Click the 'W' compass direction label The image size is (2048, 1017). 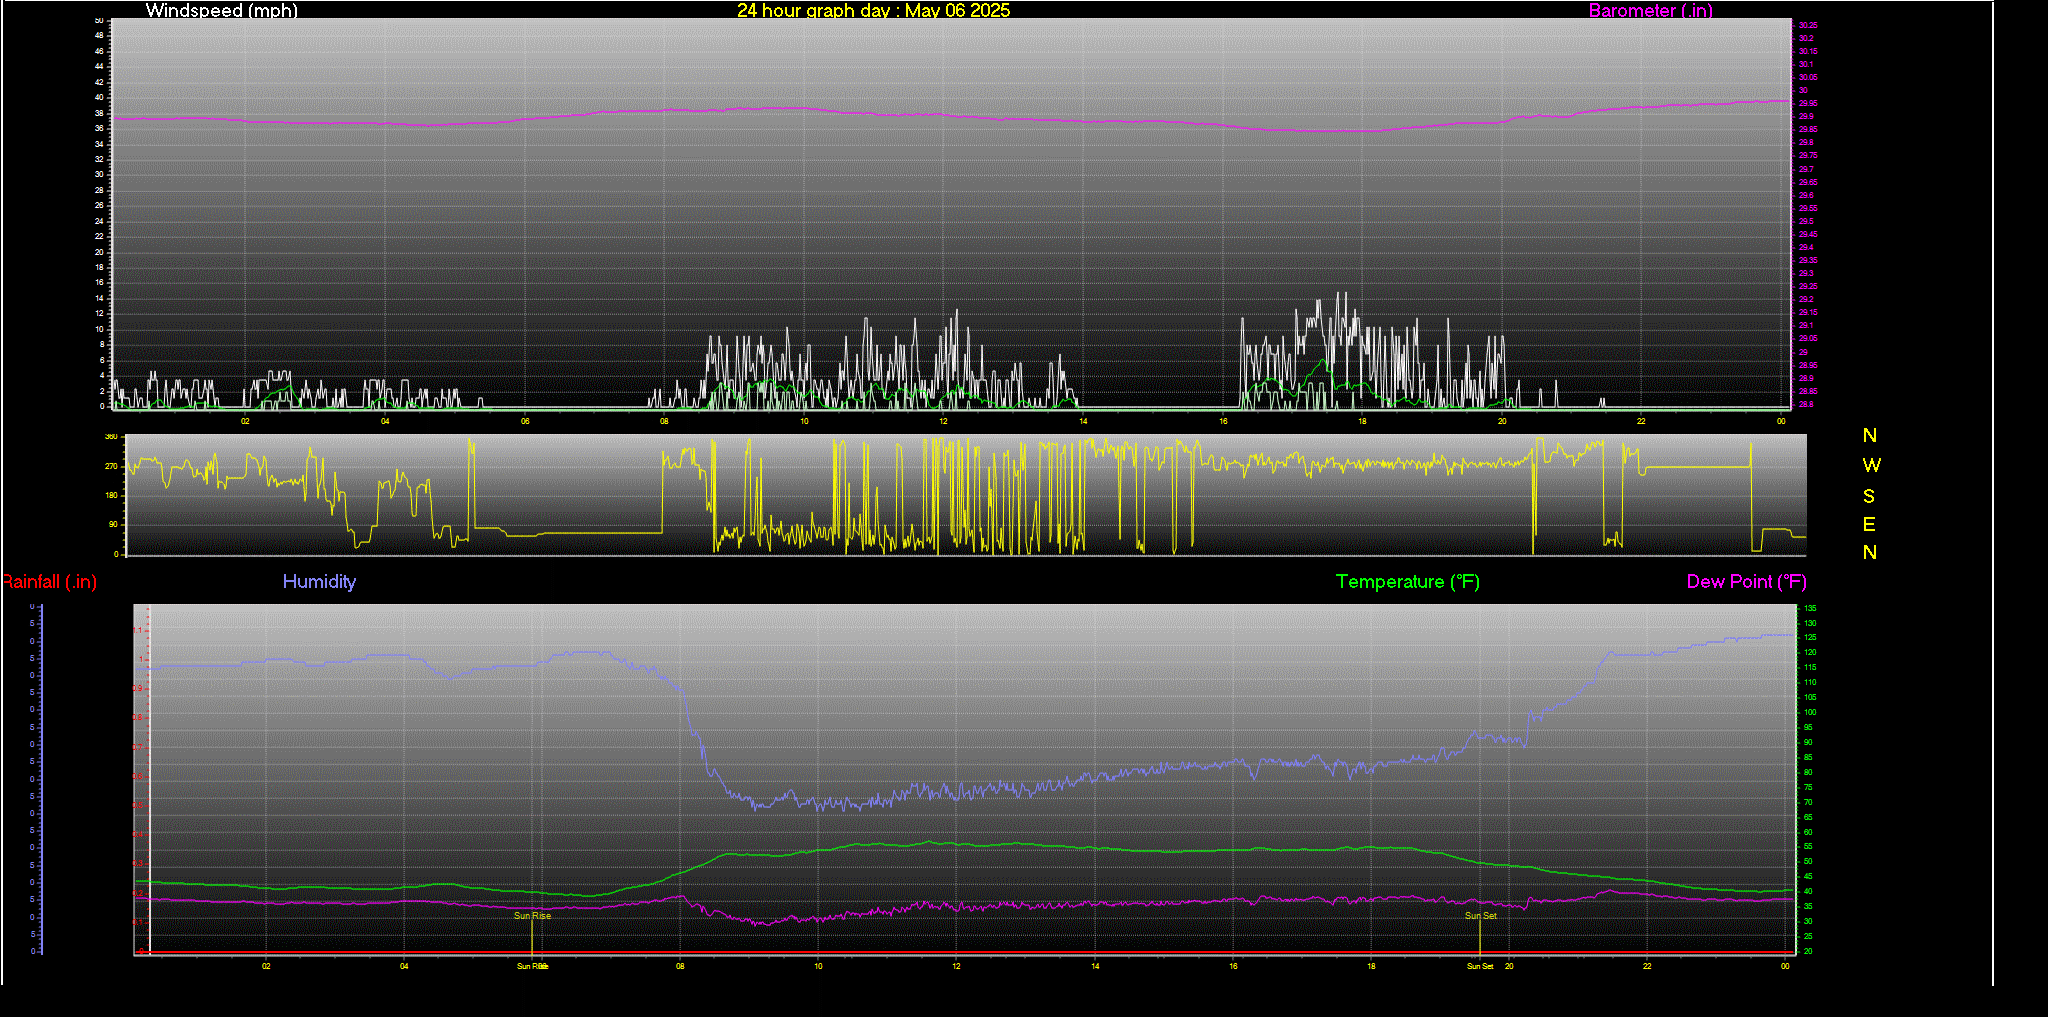coord(1871,465)
